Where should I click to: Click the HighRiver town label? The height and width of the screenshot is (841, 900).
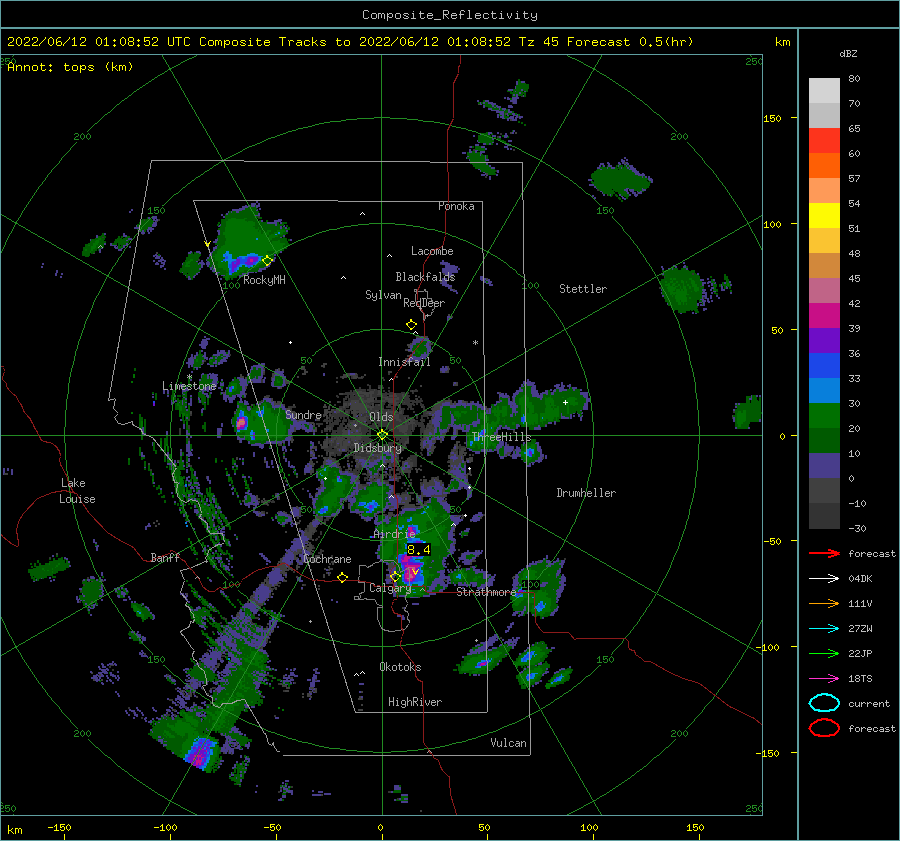(x=415, y=702)
